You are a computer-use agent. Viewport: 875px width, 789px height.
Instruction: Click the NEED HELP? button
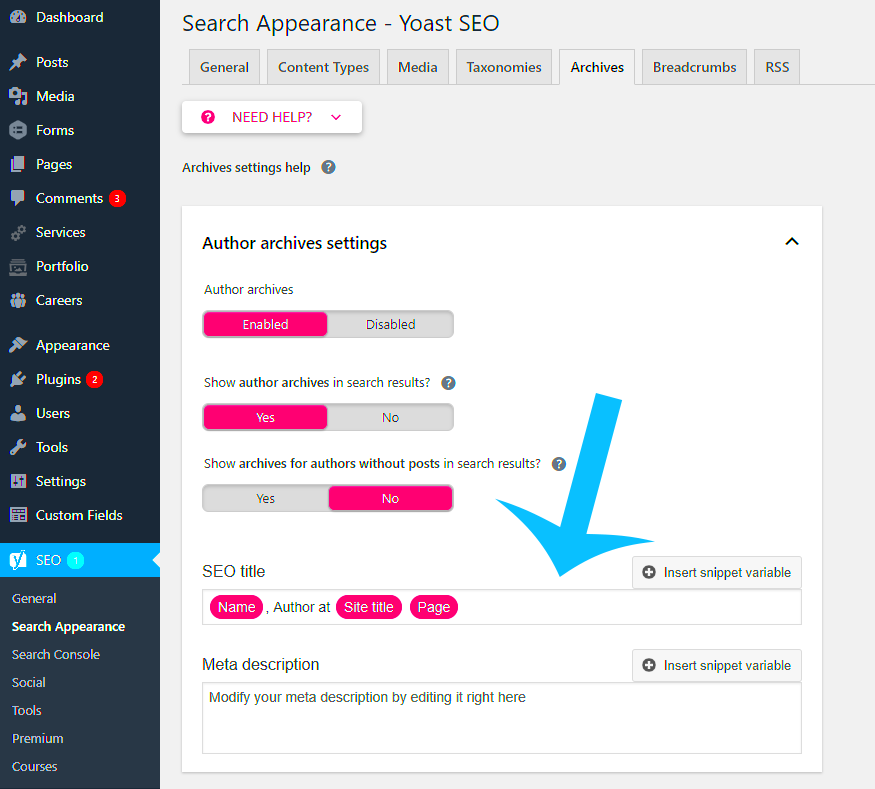tap(272, 117)
